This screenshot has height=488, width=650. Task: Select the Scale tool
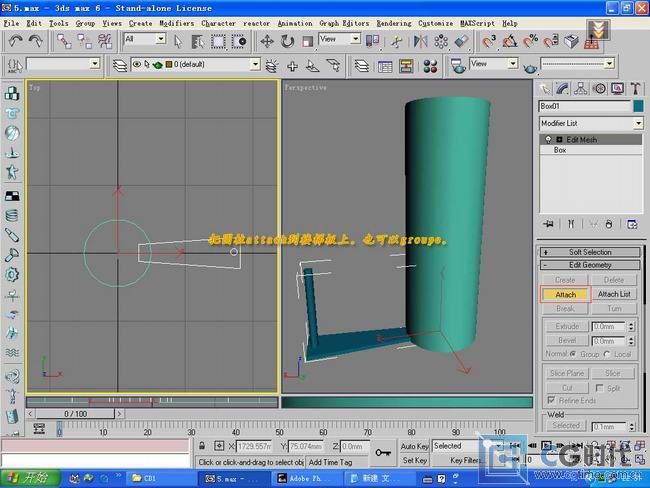tap(307, 41)
